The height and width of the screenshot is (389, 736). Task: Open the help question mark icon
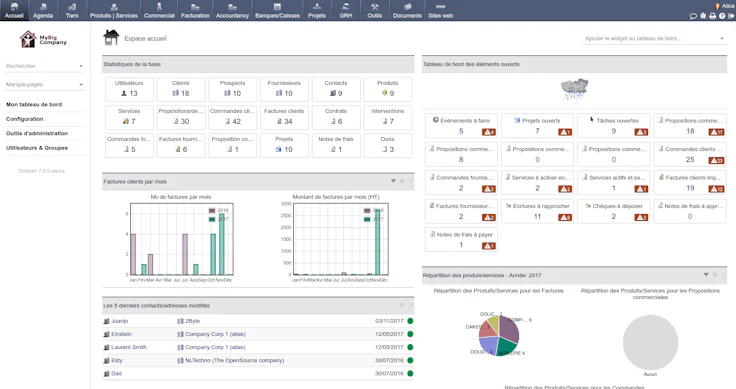(722, 16)
